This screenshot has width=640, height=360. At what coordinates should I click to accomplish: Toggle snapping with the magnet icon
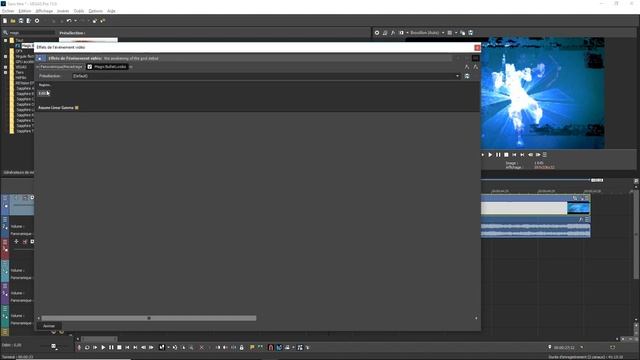click(x=270, y=347)
